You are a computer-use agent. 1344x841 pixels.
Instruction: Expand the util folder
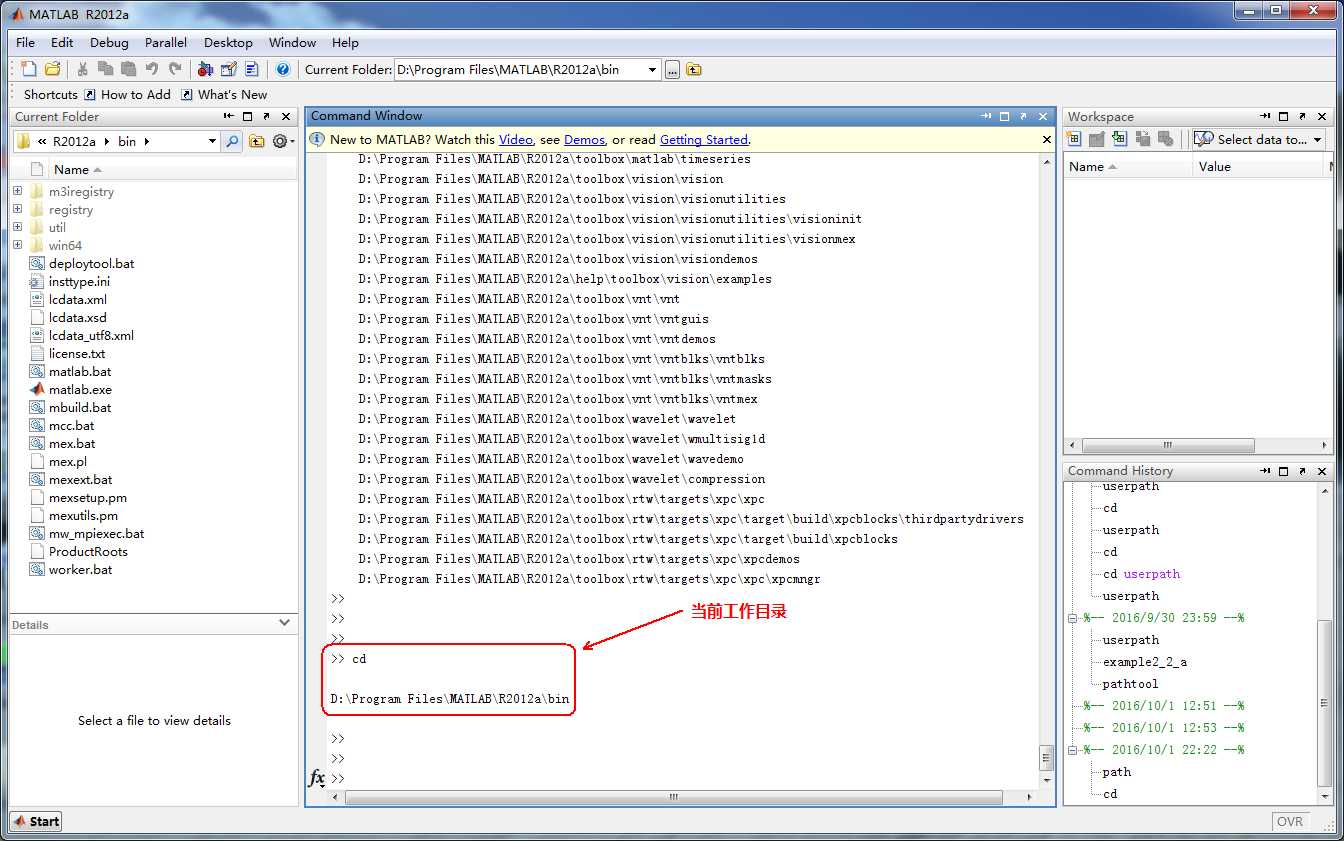tap(17, 227)
